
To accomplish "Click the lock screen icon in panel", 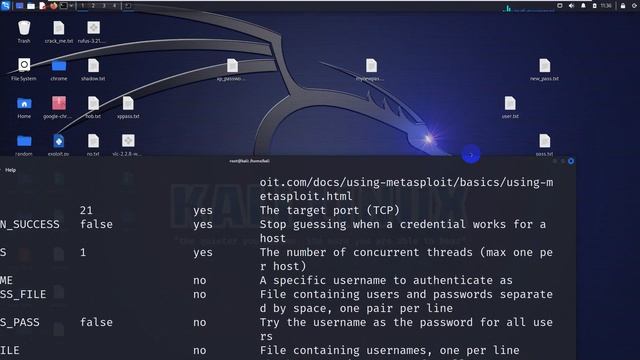I will (623, 6).
